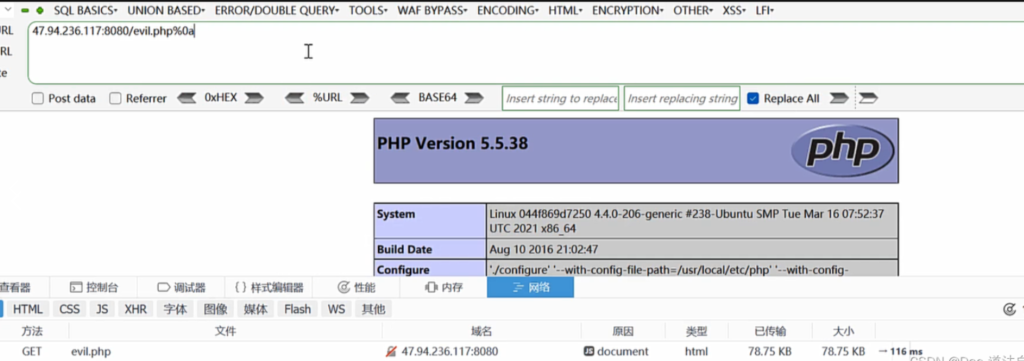This screenshot has width=1024, height=361.
Task: Filter network requests by JS
Action: [103, 309]
